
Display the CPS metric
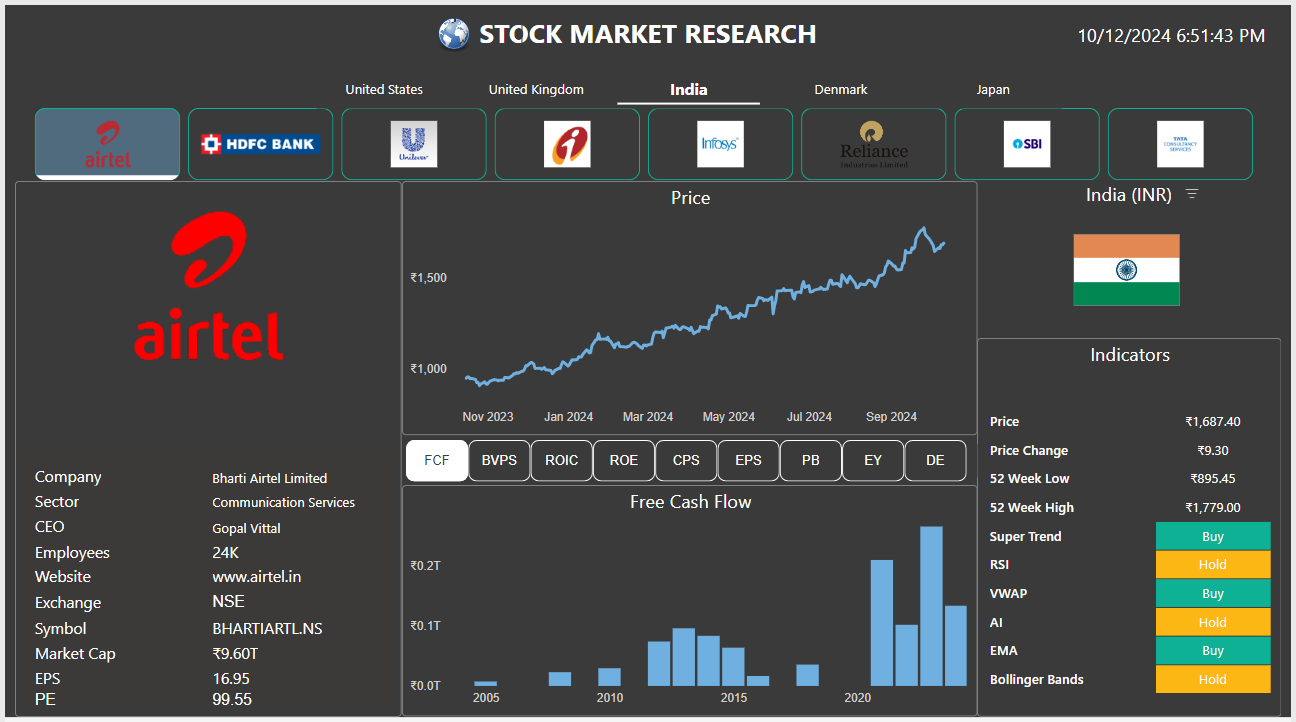click(x=686, y=461)
